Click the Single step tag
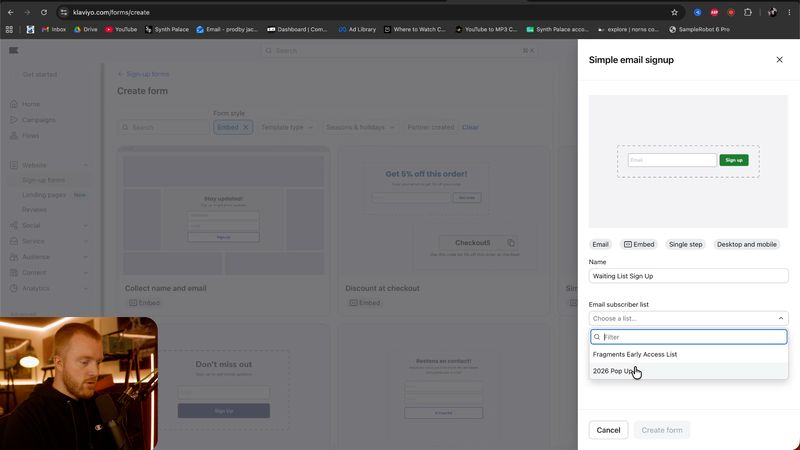The width and height of the screenshot is (800, 450). 685,244
